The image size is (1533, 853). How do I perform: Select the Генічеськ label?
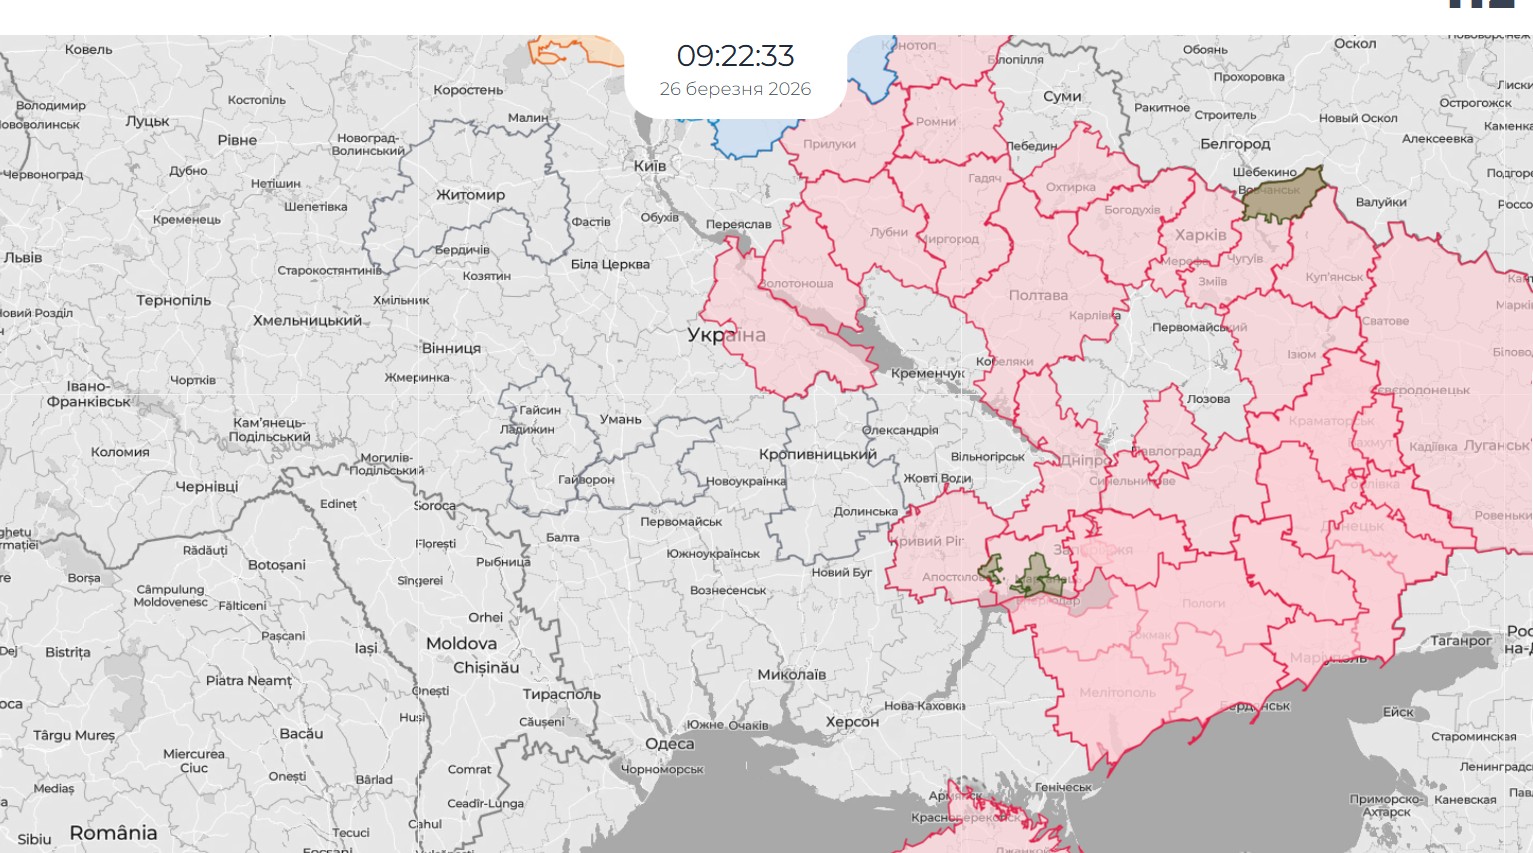pos(1064,788)
